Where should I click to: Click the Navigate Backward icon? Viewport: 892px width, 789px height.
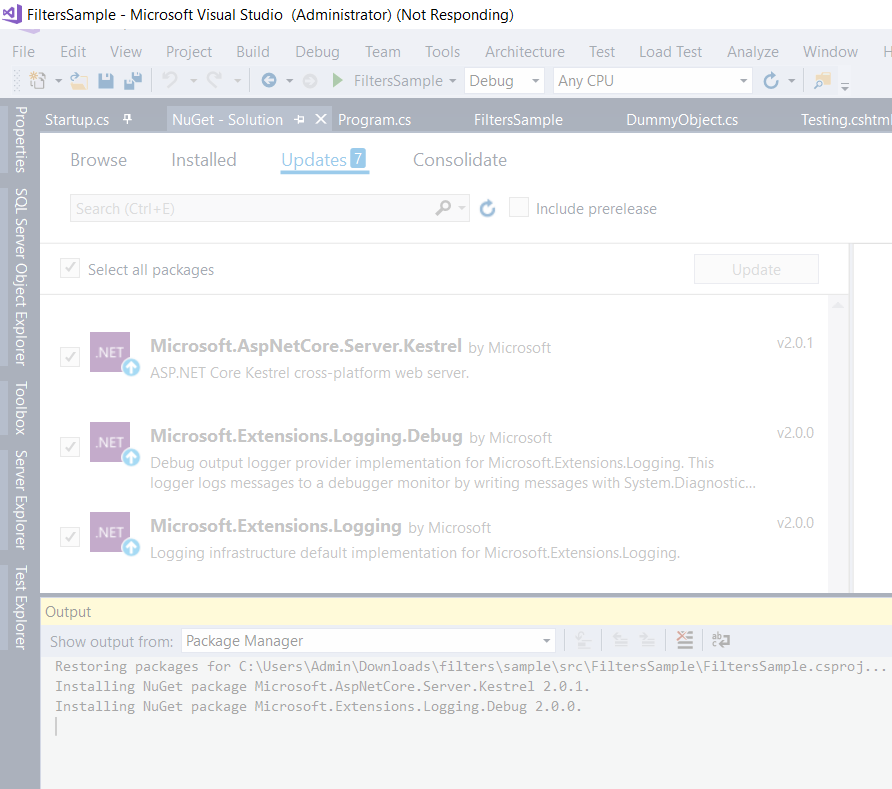269,81
